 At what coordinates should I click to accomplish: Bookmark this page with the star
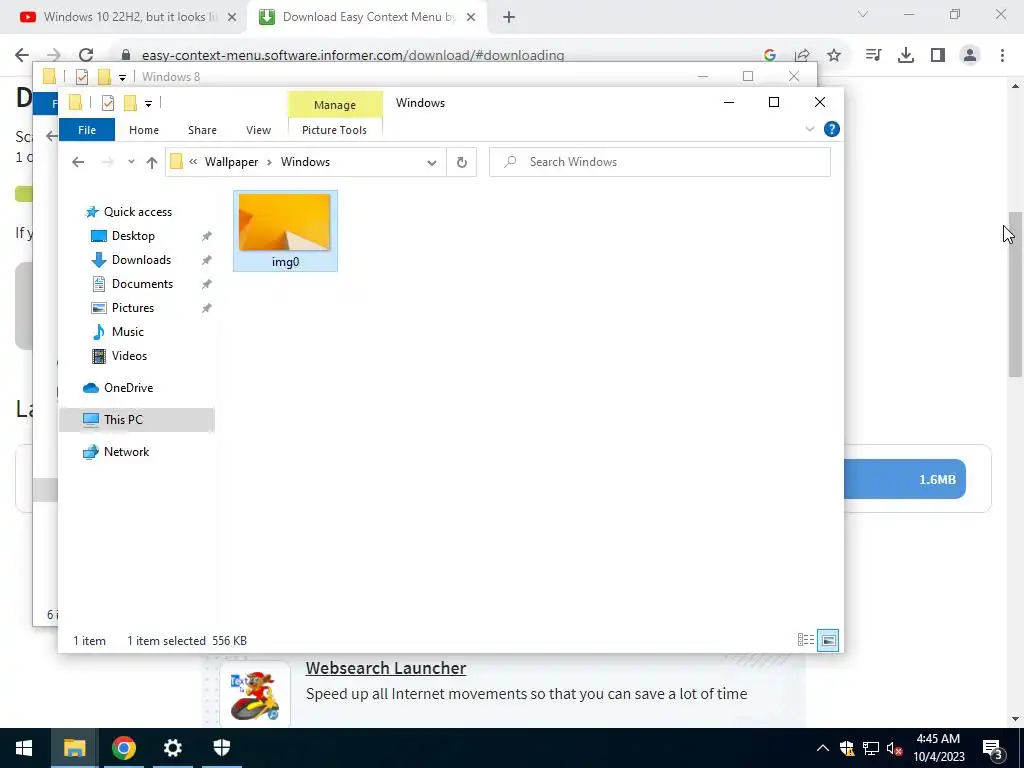[x=834, y=55]
